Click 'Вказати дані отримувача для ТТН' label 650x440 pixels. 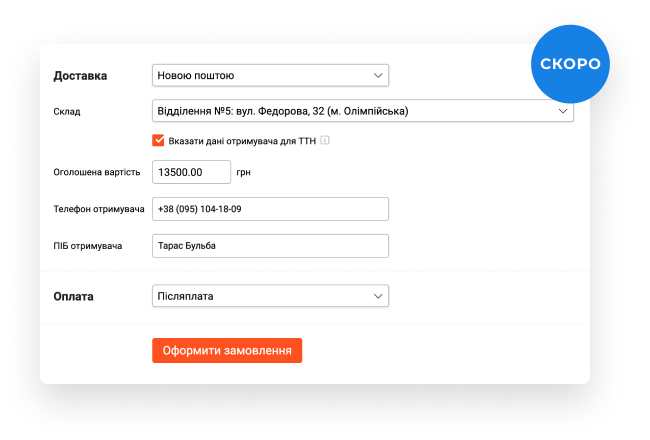pyautogui.click(x=242, y=141)
